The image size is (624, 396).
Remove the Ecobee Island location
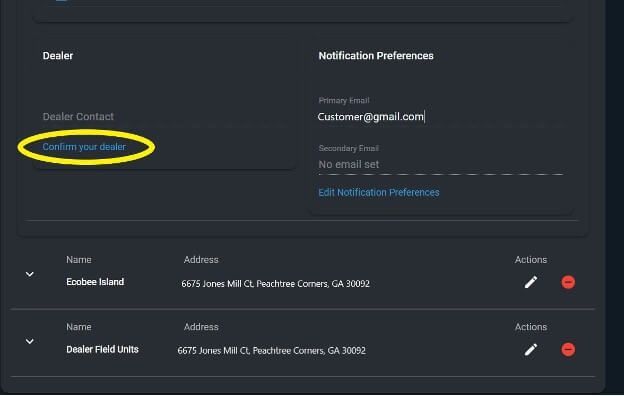point(568,282)
